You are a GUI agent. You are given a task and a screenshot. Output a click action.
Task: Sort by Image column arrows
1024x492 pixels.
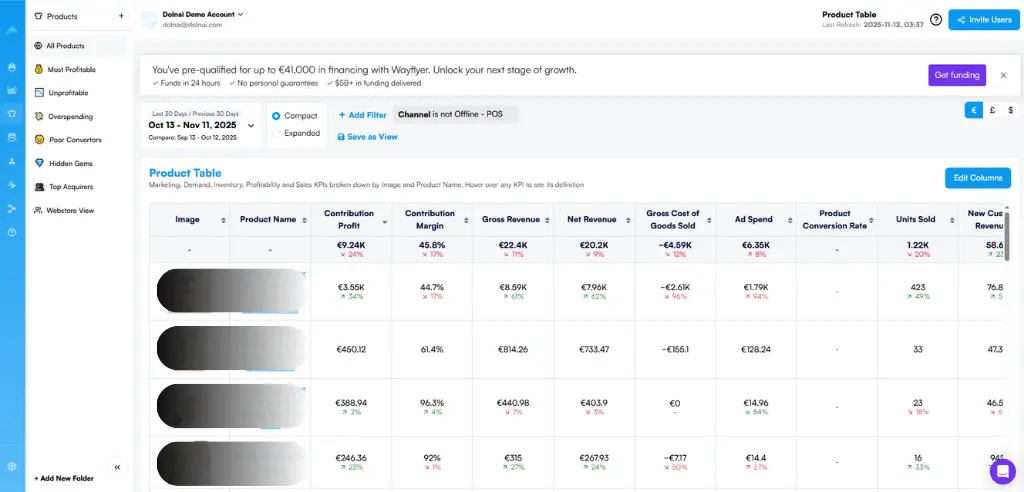click(223, 220)
